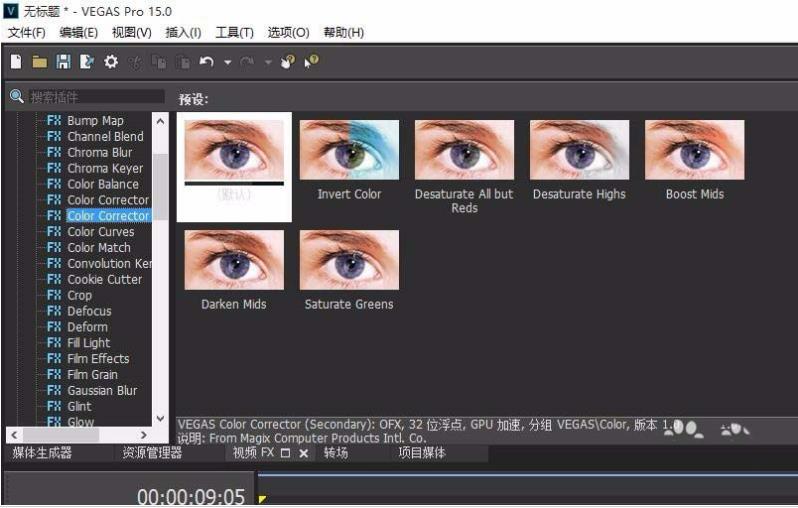Select the Color Balance effect
Screen dimensions: 798x508
pos(103,184)
